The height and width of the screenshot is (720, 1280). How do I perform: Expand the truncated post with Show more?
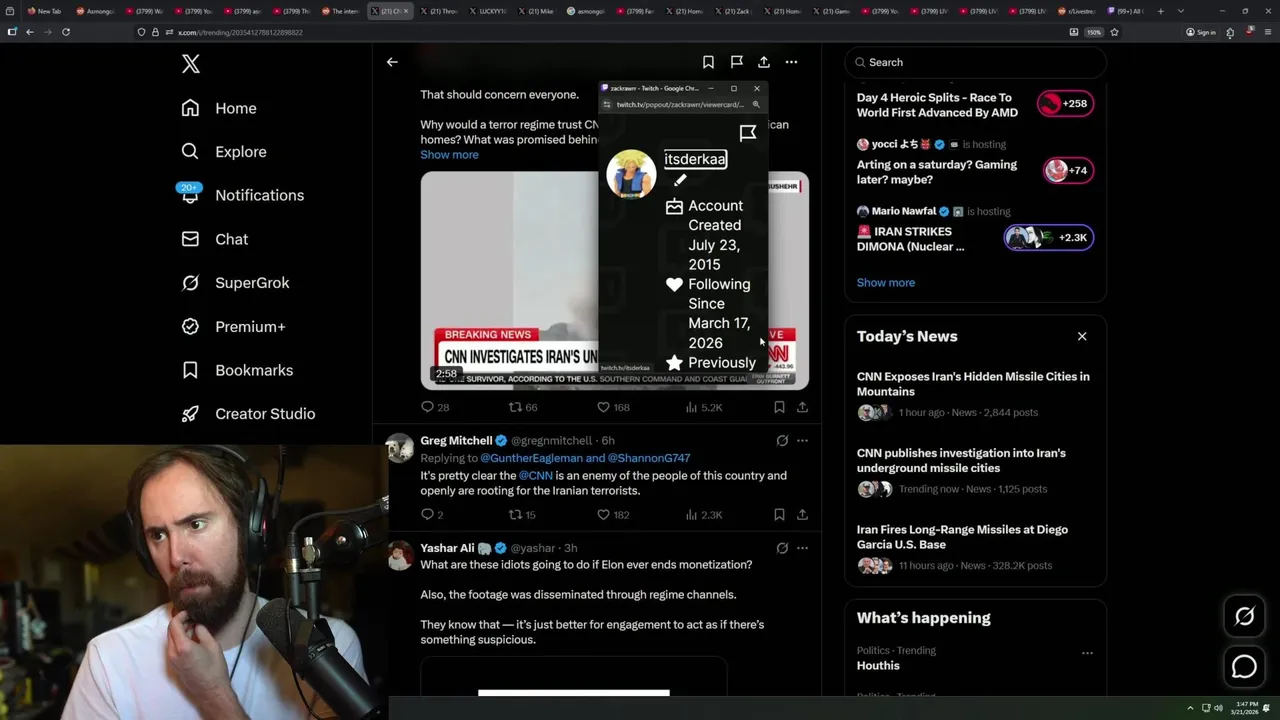[449, 155]
